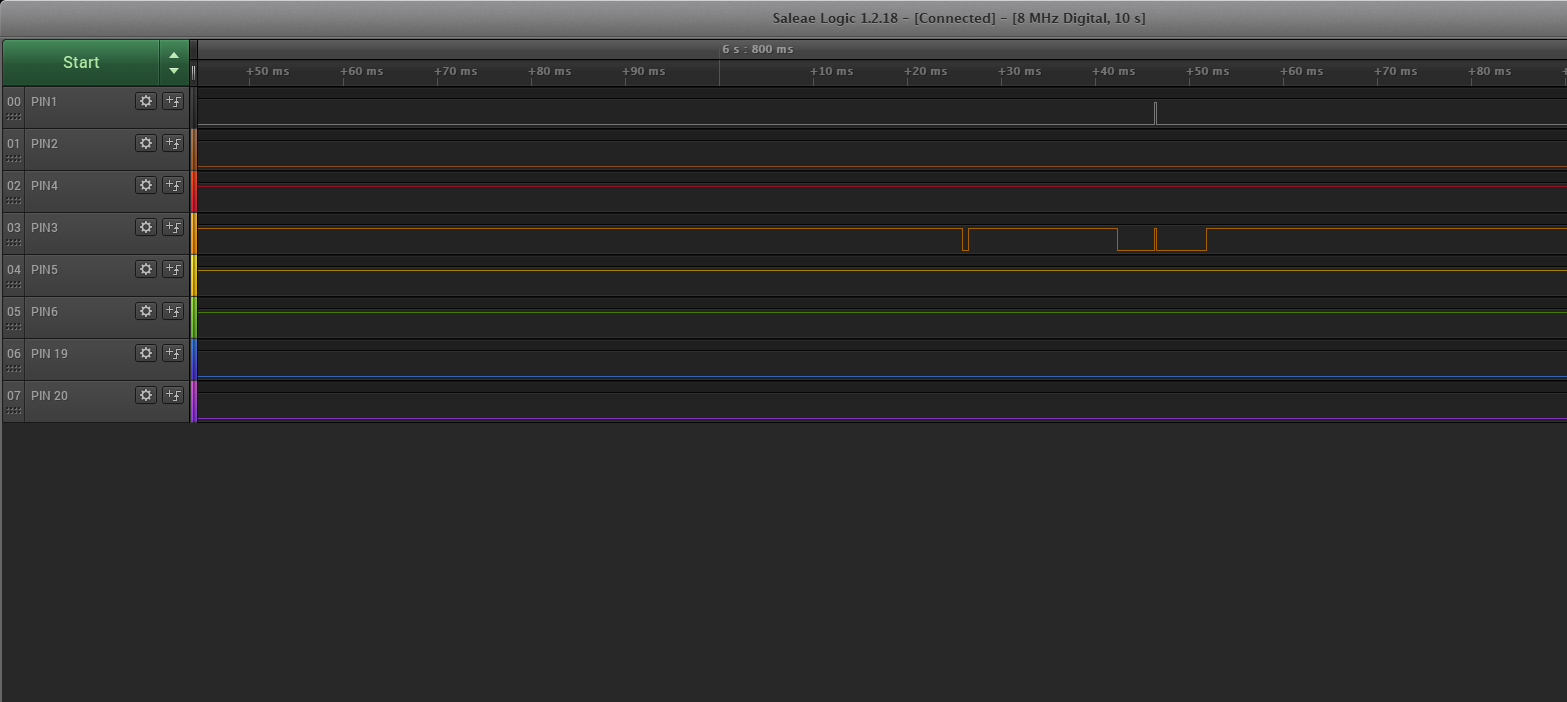Screen dimensions: 1567x702
Task: Open settings gear for PIN 19 channel
Action: point(146,353)
